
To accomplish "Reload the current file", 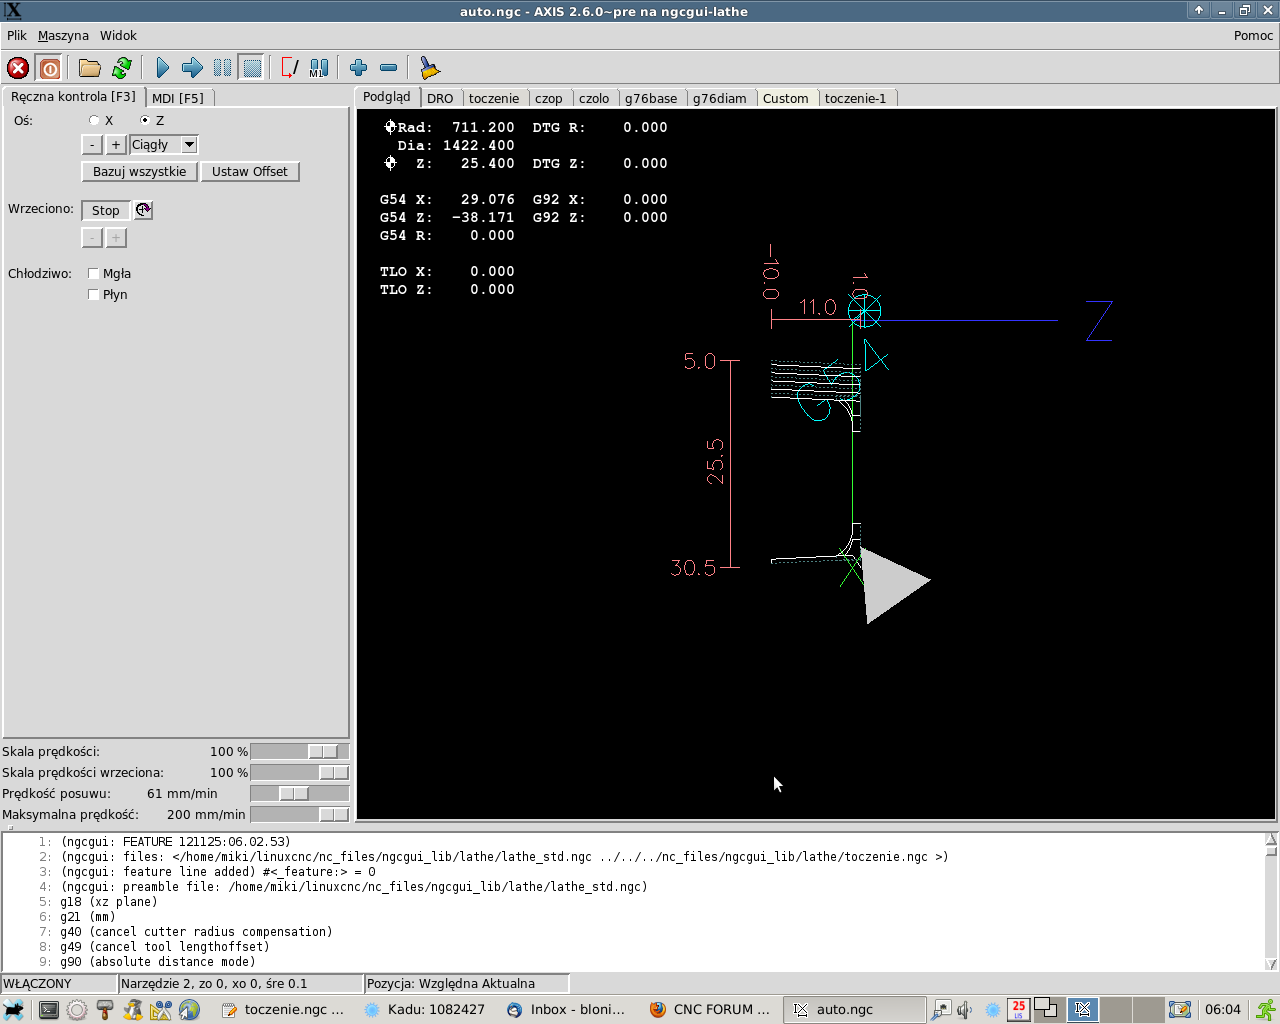I will (122, 68).
